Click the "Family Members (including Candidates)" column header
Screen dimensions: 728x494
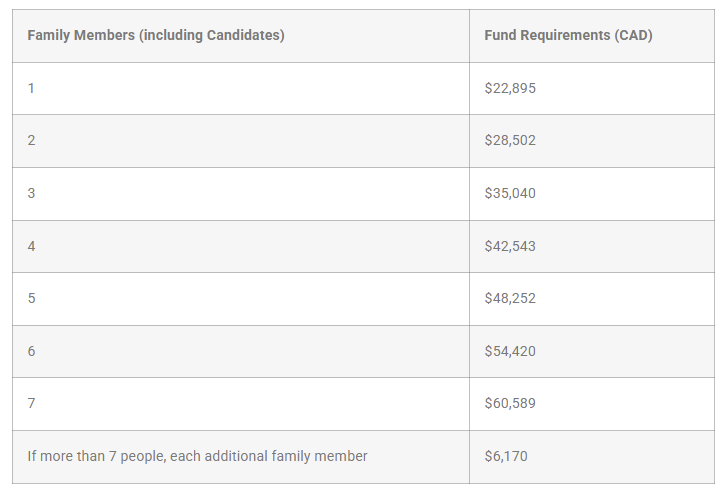pyautogui.click(x=156, y=36)
